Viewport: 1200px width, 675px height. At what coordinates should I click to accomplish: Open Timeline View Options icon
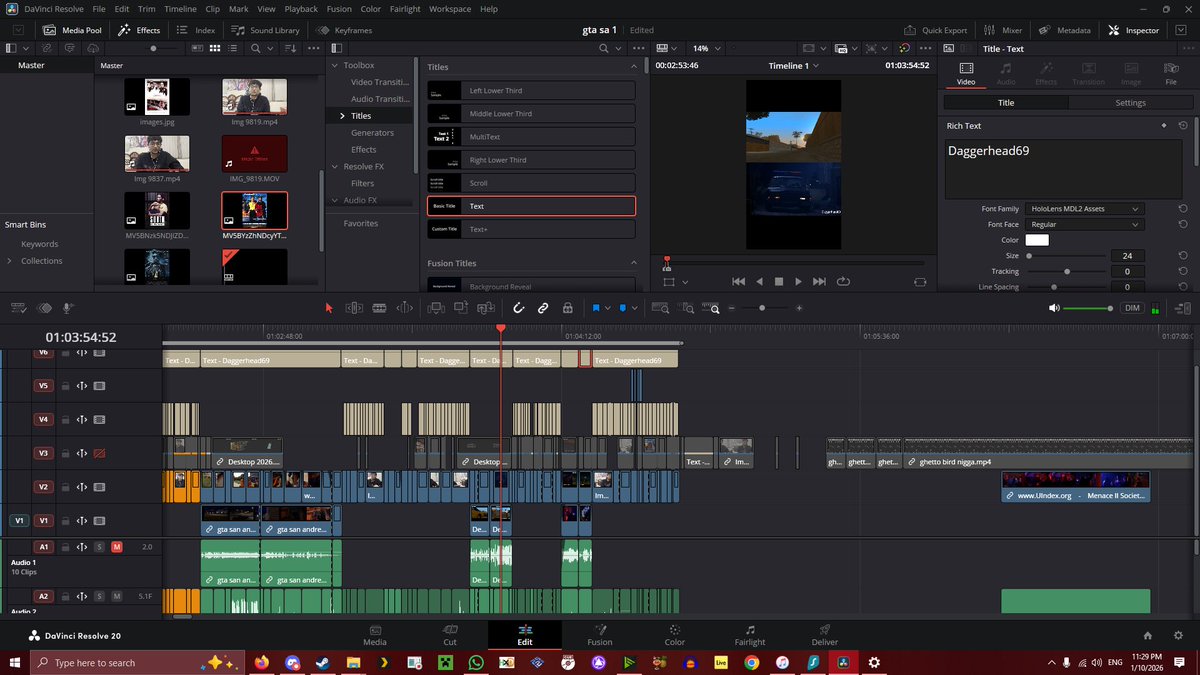(17, 308)
